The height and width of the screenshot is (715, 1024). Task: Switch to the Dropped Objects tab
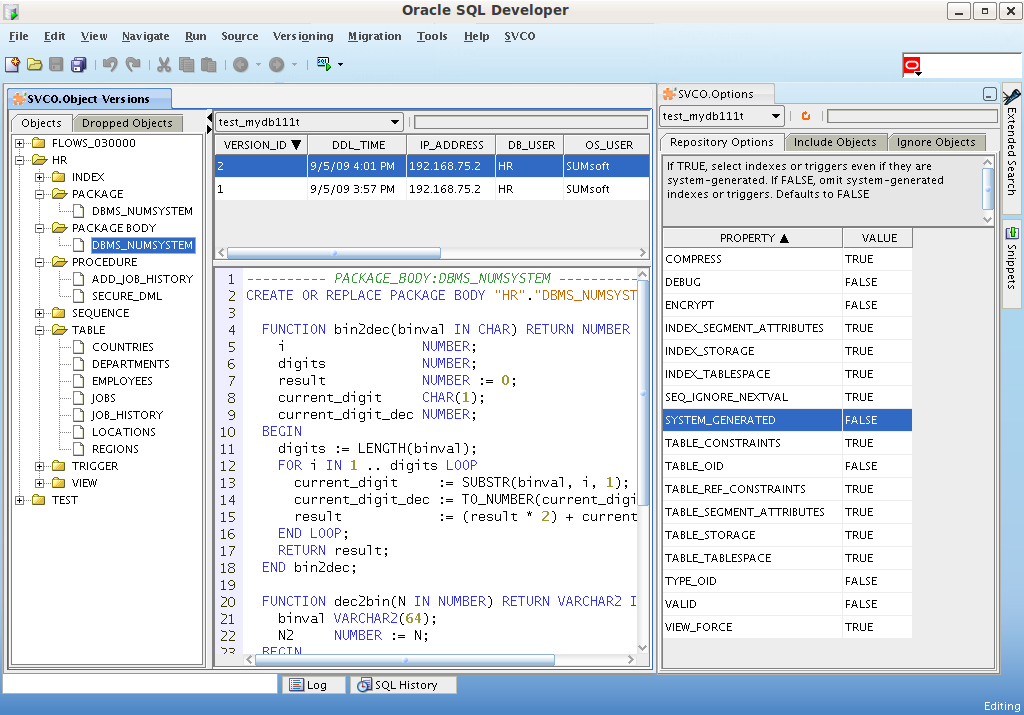click(127, 123)
